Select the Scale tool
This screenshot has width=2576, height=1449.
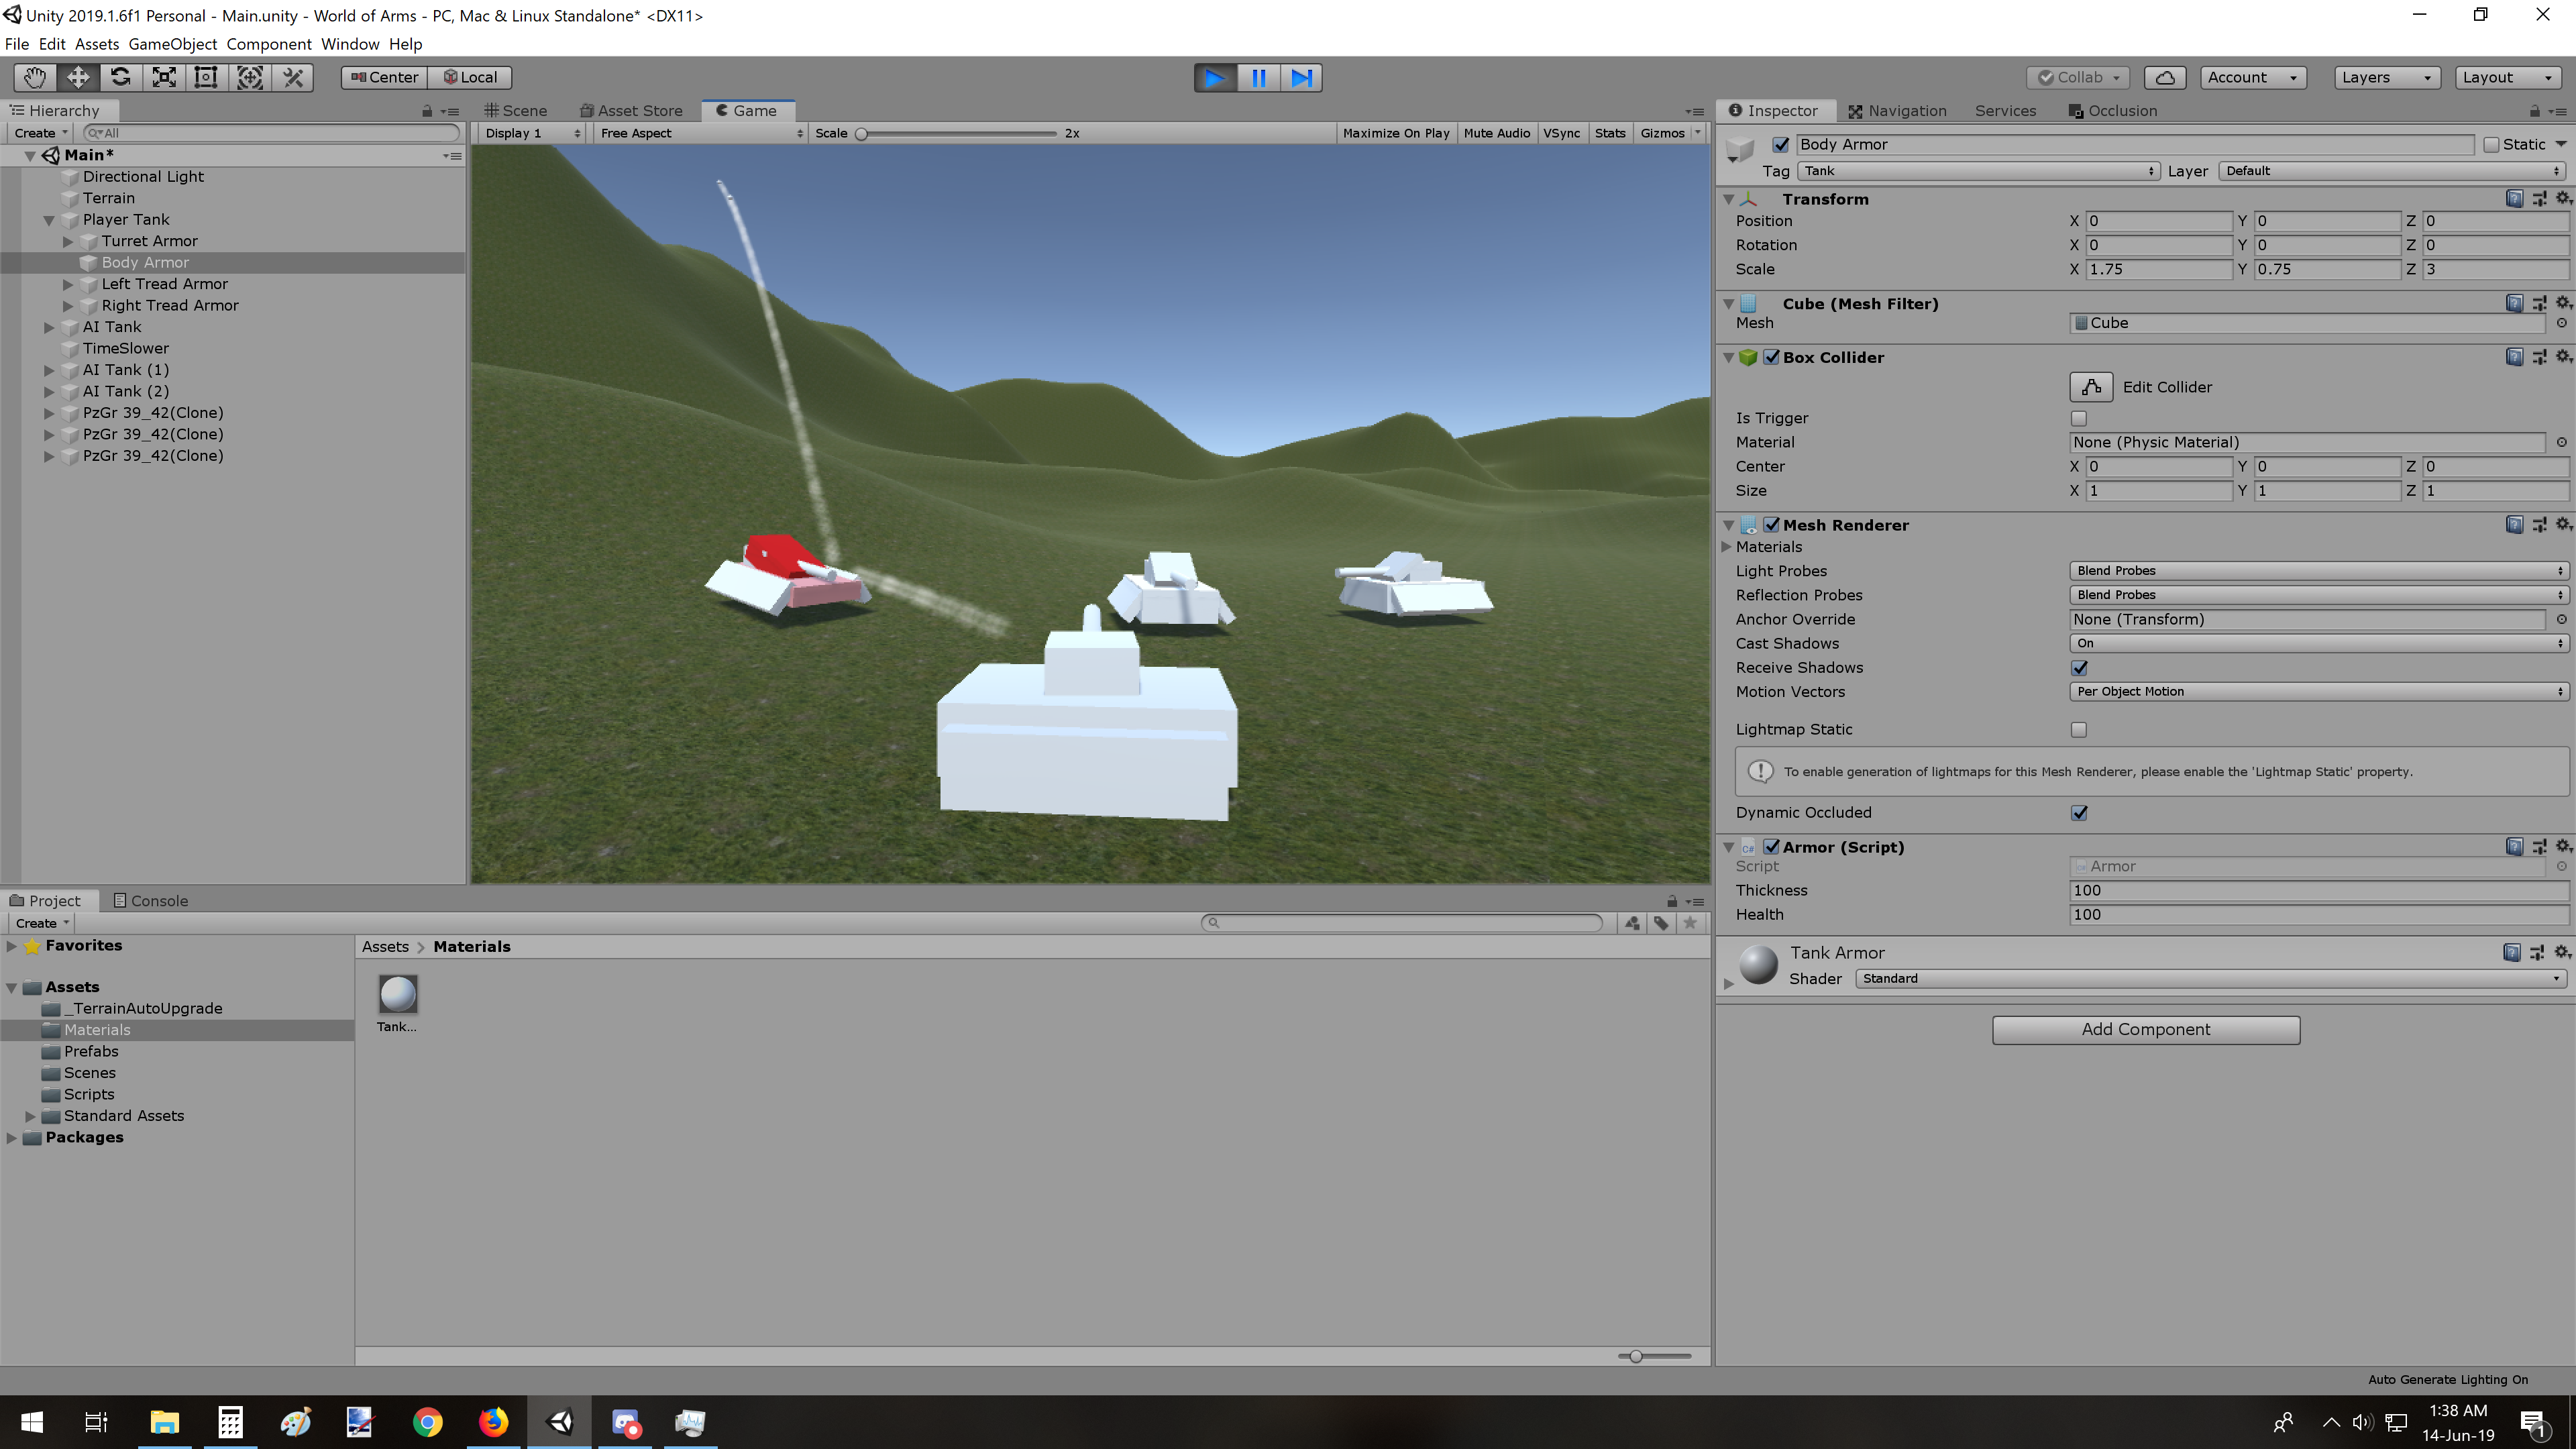[164, 77]
